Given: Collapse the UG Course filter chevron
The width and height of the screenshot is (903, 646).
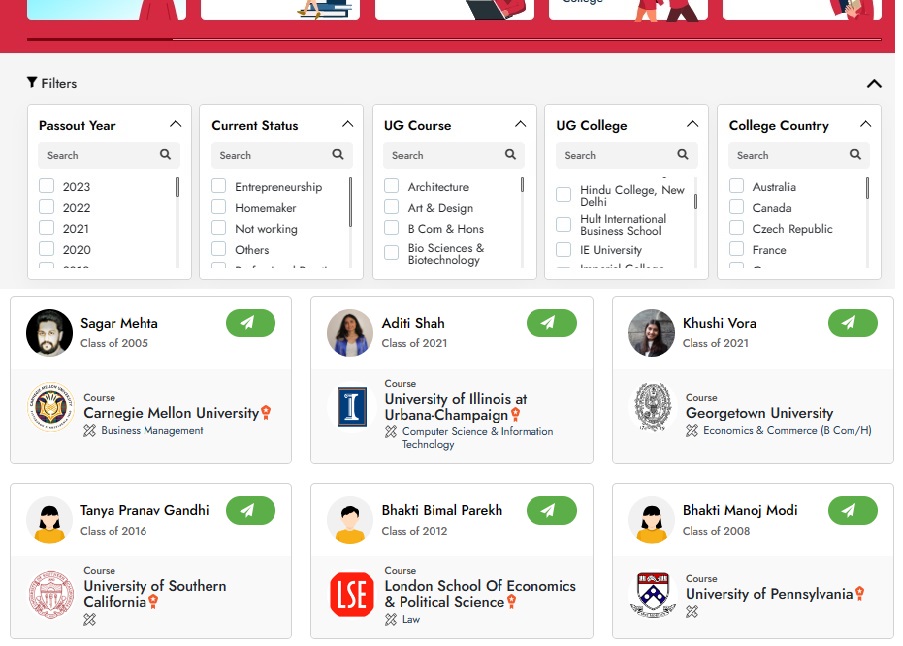Looking at the screenshot, I should 521,124.
